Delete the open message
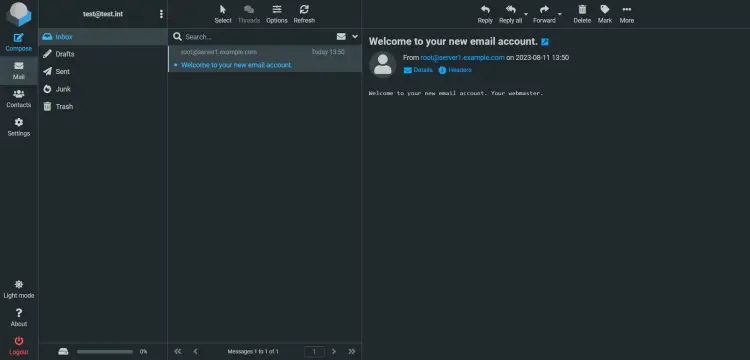The width and height of the screenshot is (750, 360). (x=582, y=14)
